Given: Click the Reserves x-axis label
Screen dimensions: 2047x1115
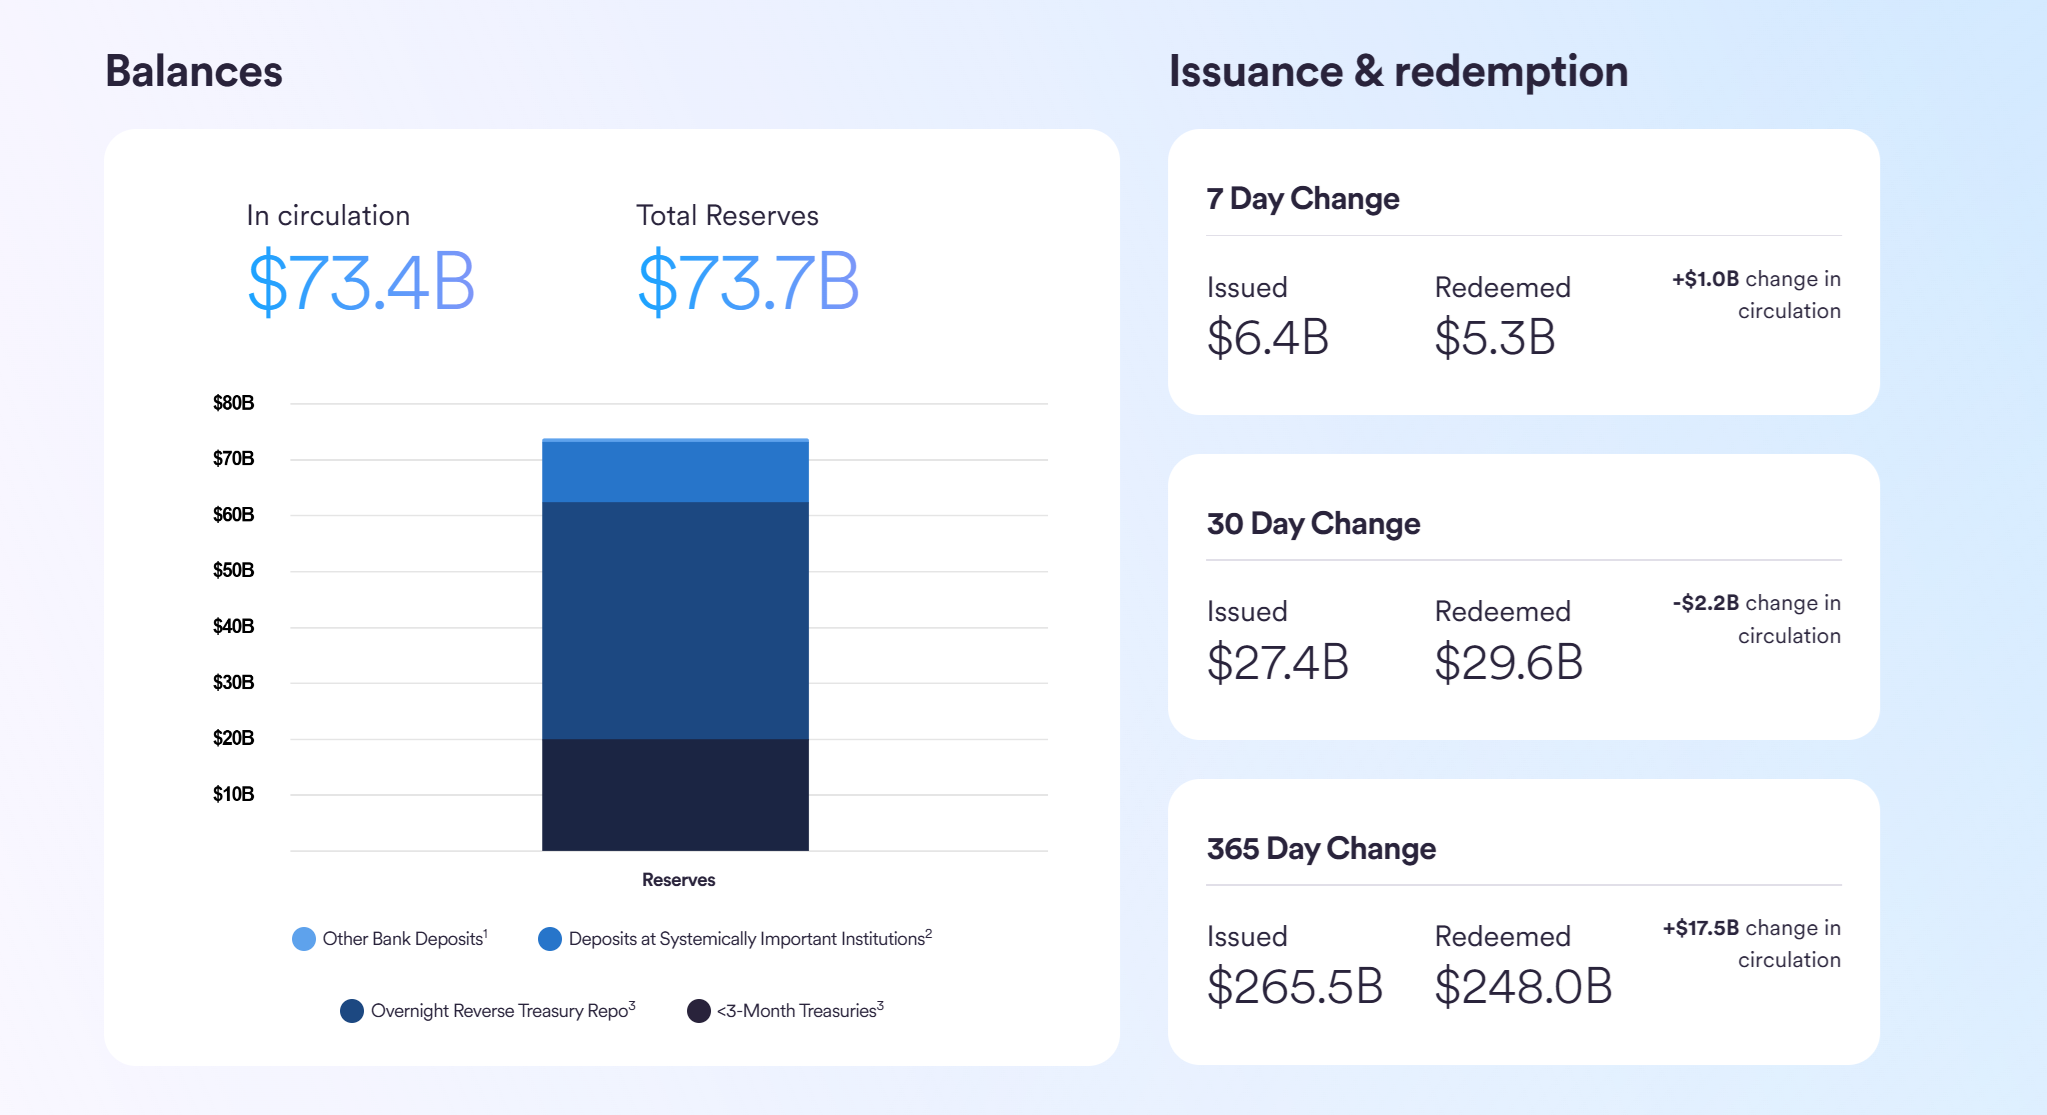Looking at the screenshot, I should (x=678, y=880).
